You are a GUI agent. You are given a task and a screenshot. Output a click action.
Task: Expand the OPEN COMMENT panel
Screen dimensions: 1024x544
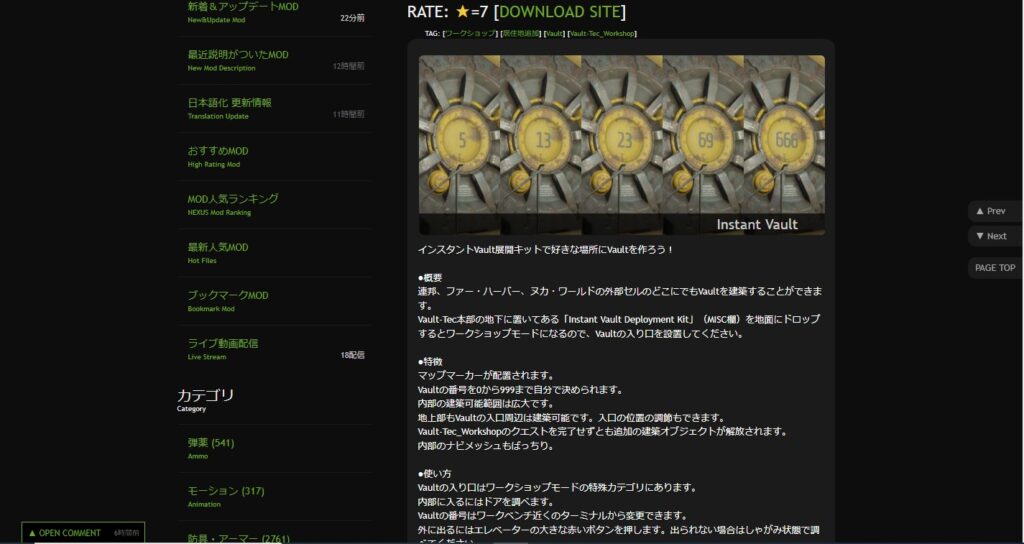coord(83,533)
